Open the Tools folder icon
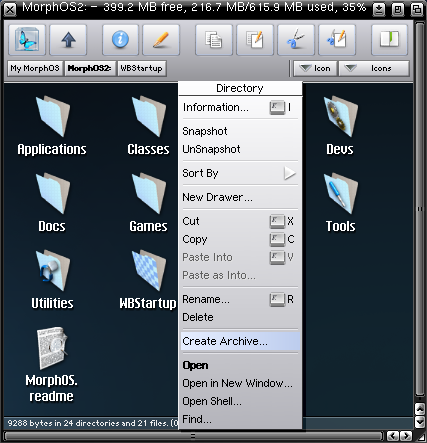Image resolution: width=427 pixels, height=443 pixels. tap(340, 203)
